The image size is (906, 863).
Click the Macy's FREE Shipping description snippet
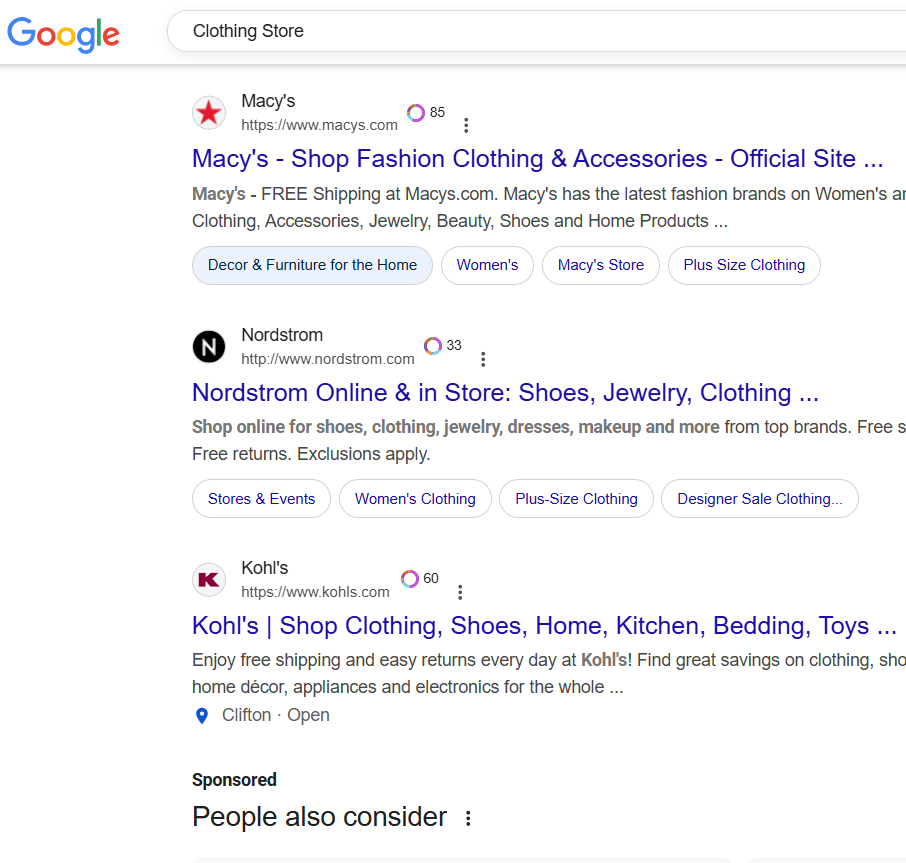tap(549, 207)
